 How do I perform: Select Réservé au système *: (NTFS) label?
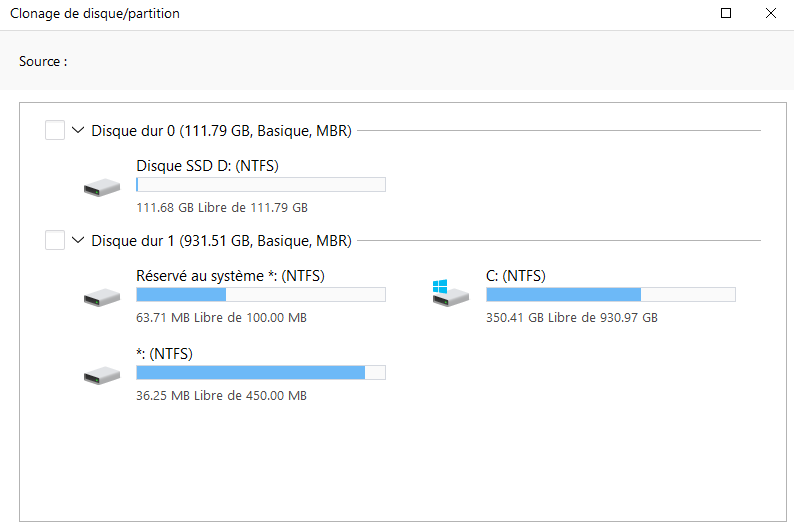coord(230,275)
